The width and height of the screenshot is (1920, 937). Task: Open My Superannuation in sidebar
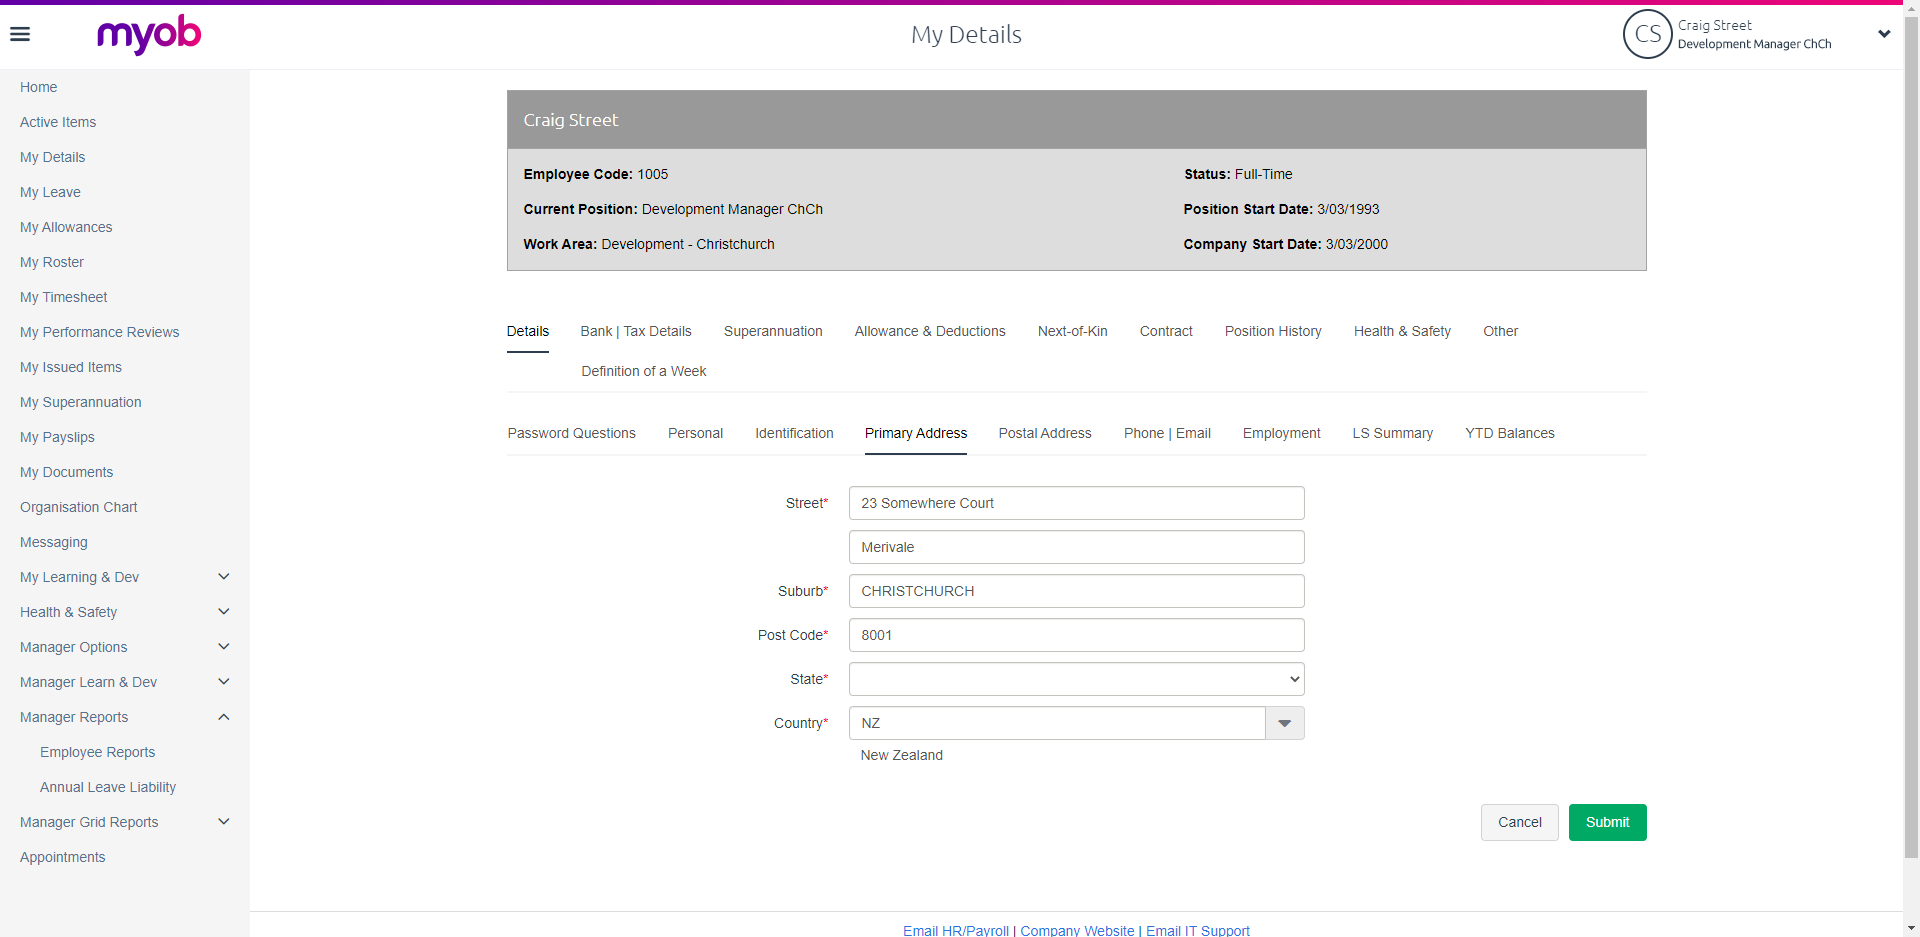click(80, 402)
